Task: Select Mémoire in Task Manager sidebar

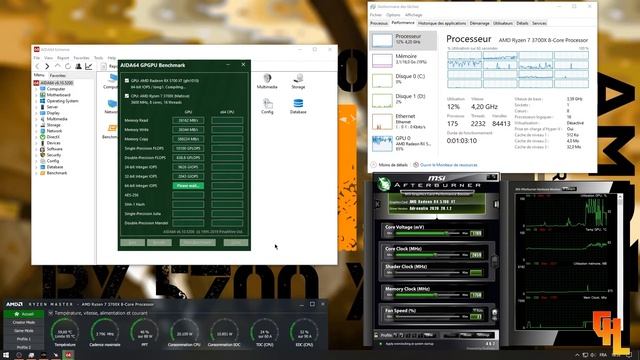Action: tap(403, 60)
